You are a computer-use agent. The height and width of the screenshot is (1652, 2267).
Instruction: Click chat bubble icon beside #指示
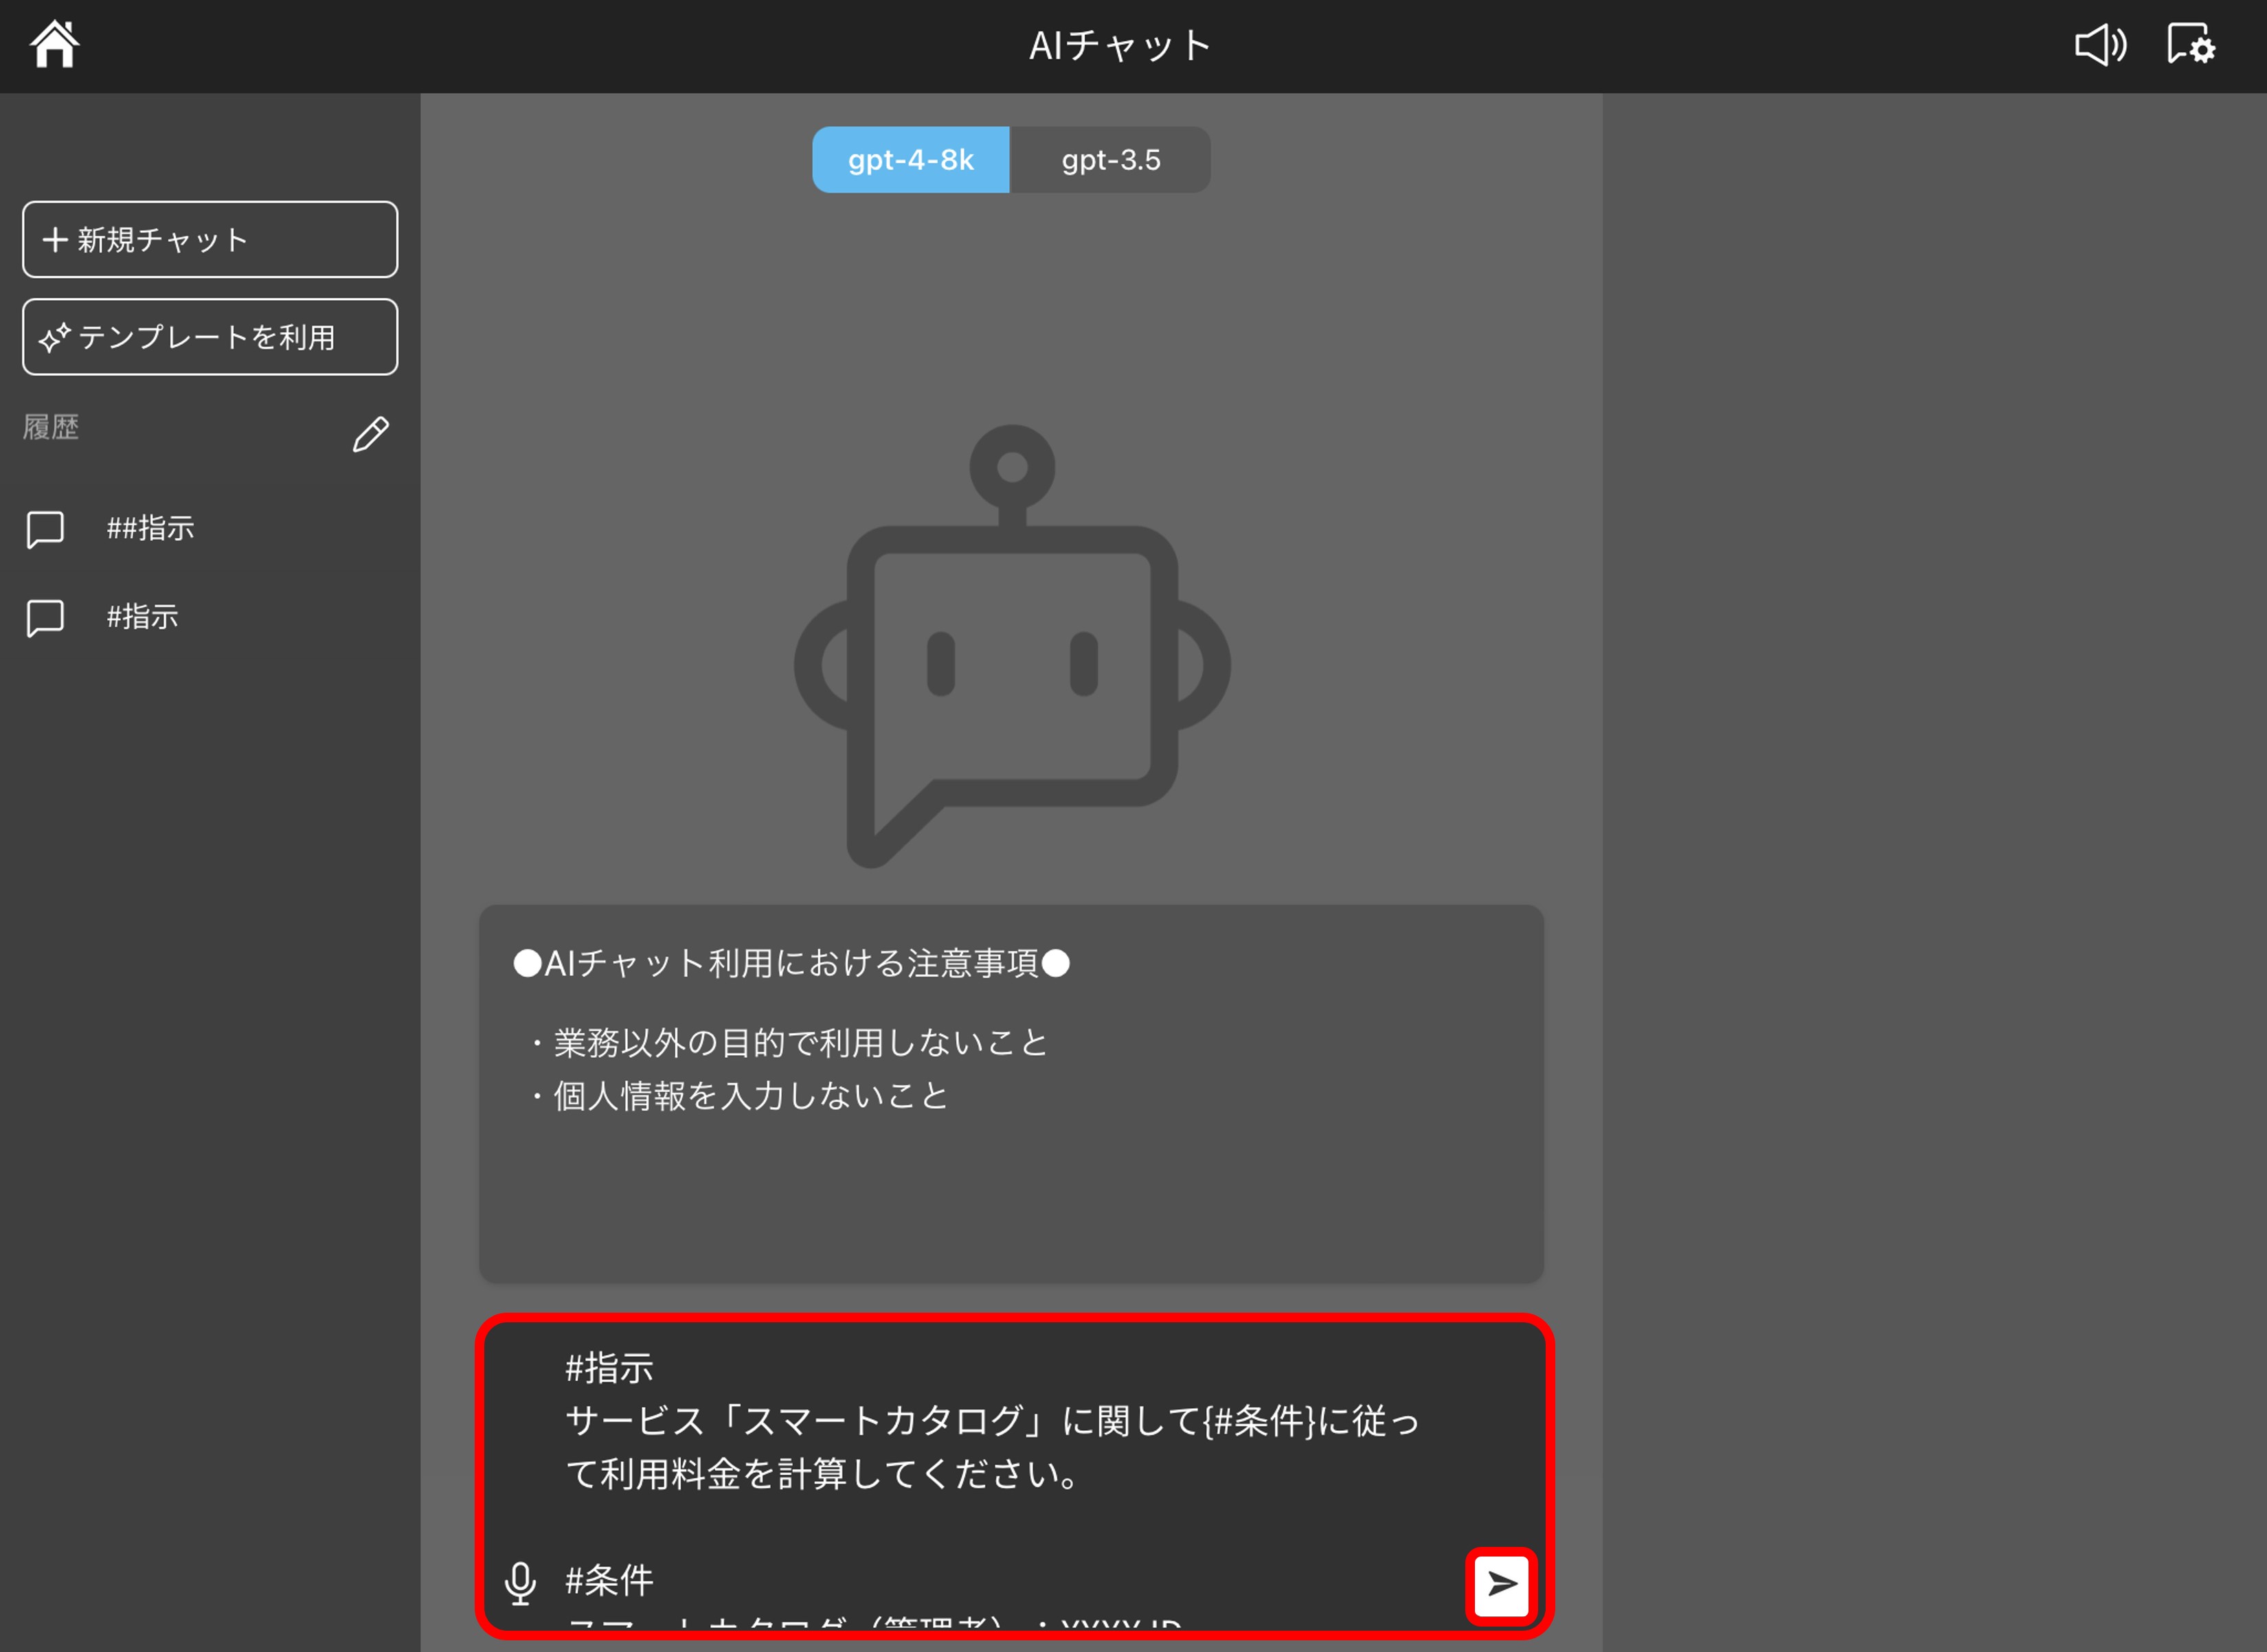click(x=45, y=617)
